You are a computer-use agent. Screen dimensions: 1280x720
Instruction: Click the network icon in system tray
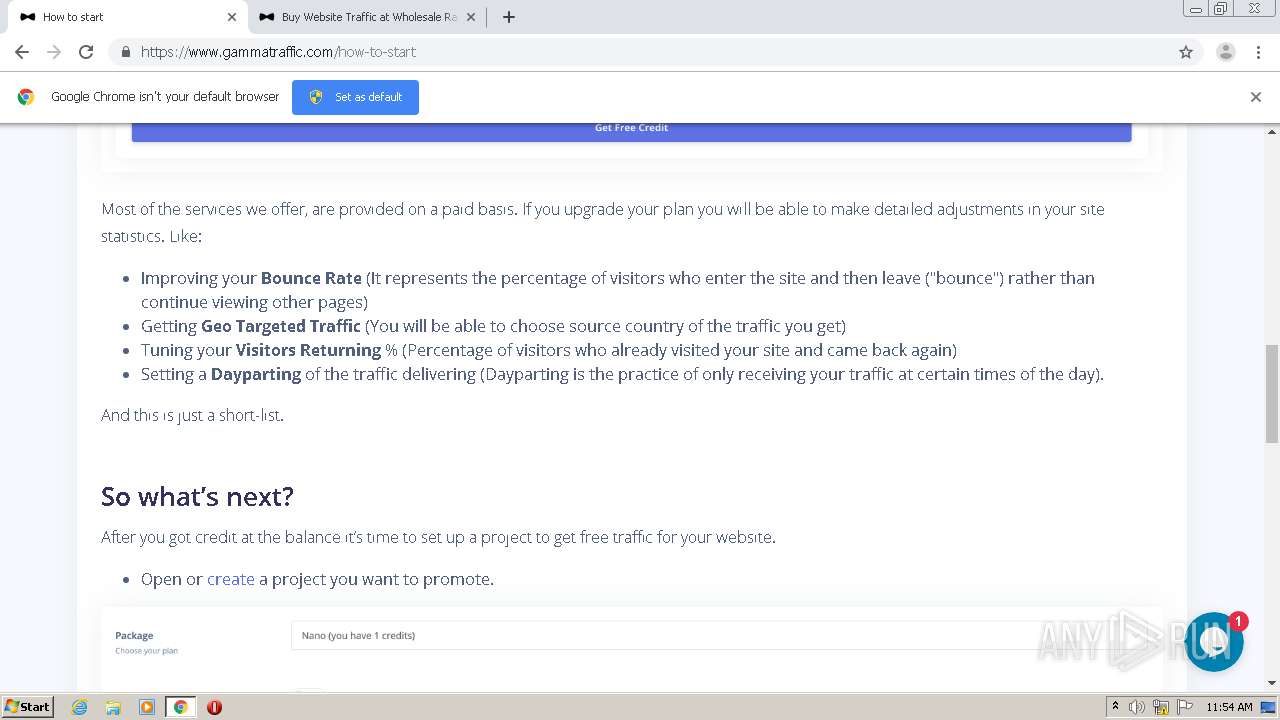[1161, 707]
